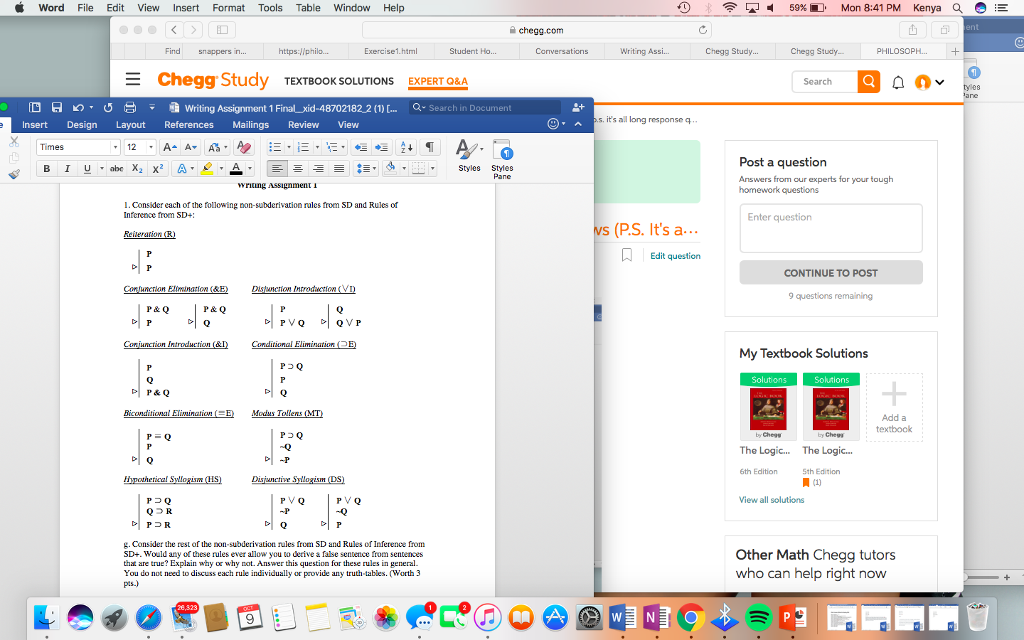Increase the paragraph indent
The height and width of the screenshot is (640, 1024).
coord(381,147)
